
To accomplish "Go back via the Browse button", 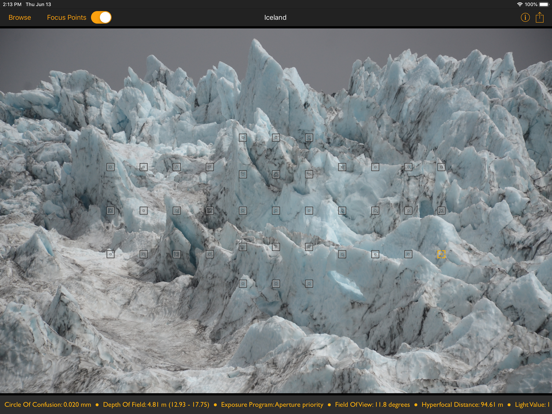I will (x=20, y=18).
